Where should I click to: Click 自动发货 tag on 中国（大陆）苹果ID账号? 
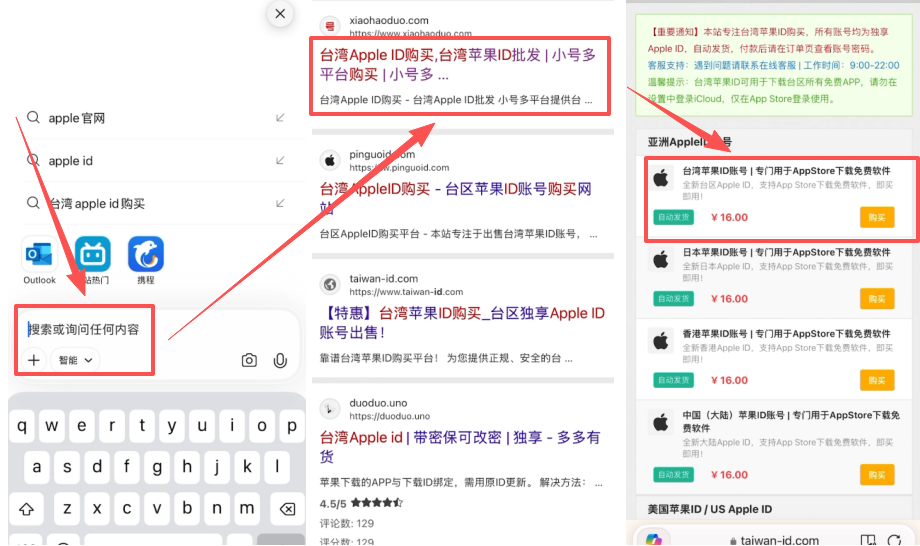pyautogui.click(x=673, y=474)
